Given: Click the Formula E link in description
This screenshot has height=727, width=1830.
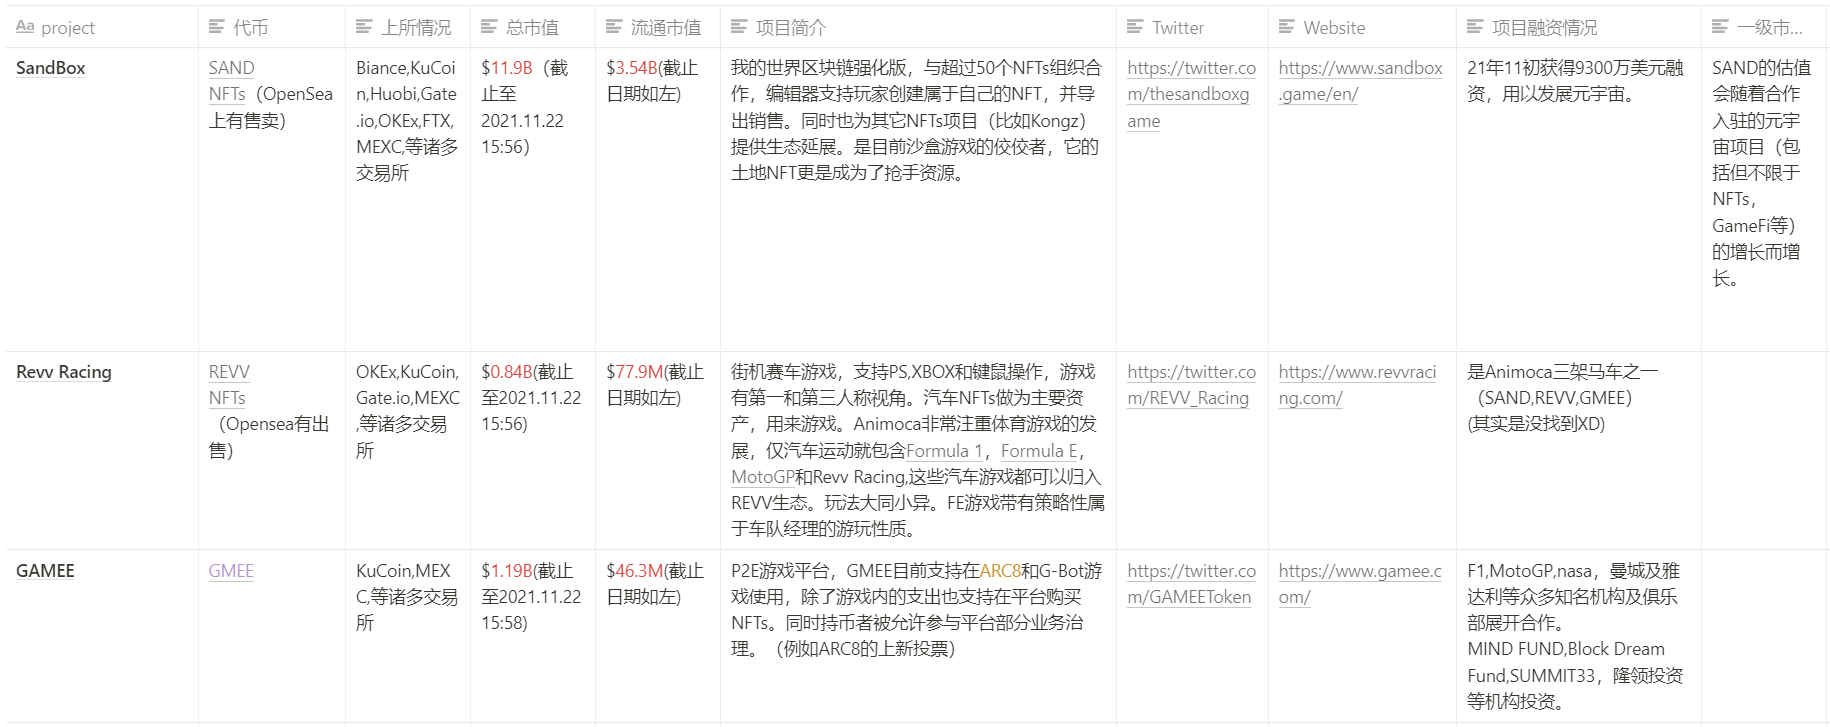Looking at the screenshot, I should click(1039, 451).
